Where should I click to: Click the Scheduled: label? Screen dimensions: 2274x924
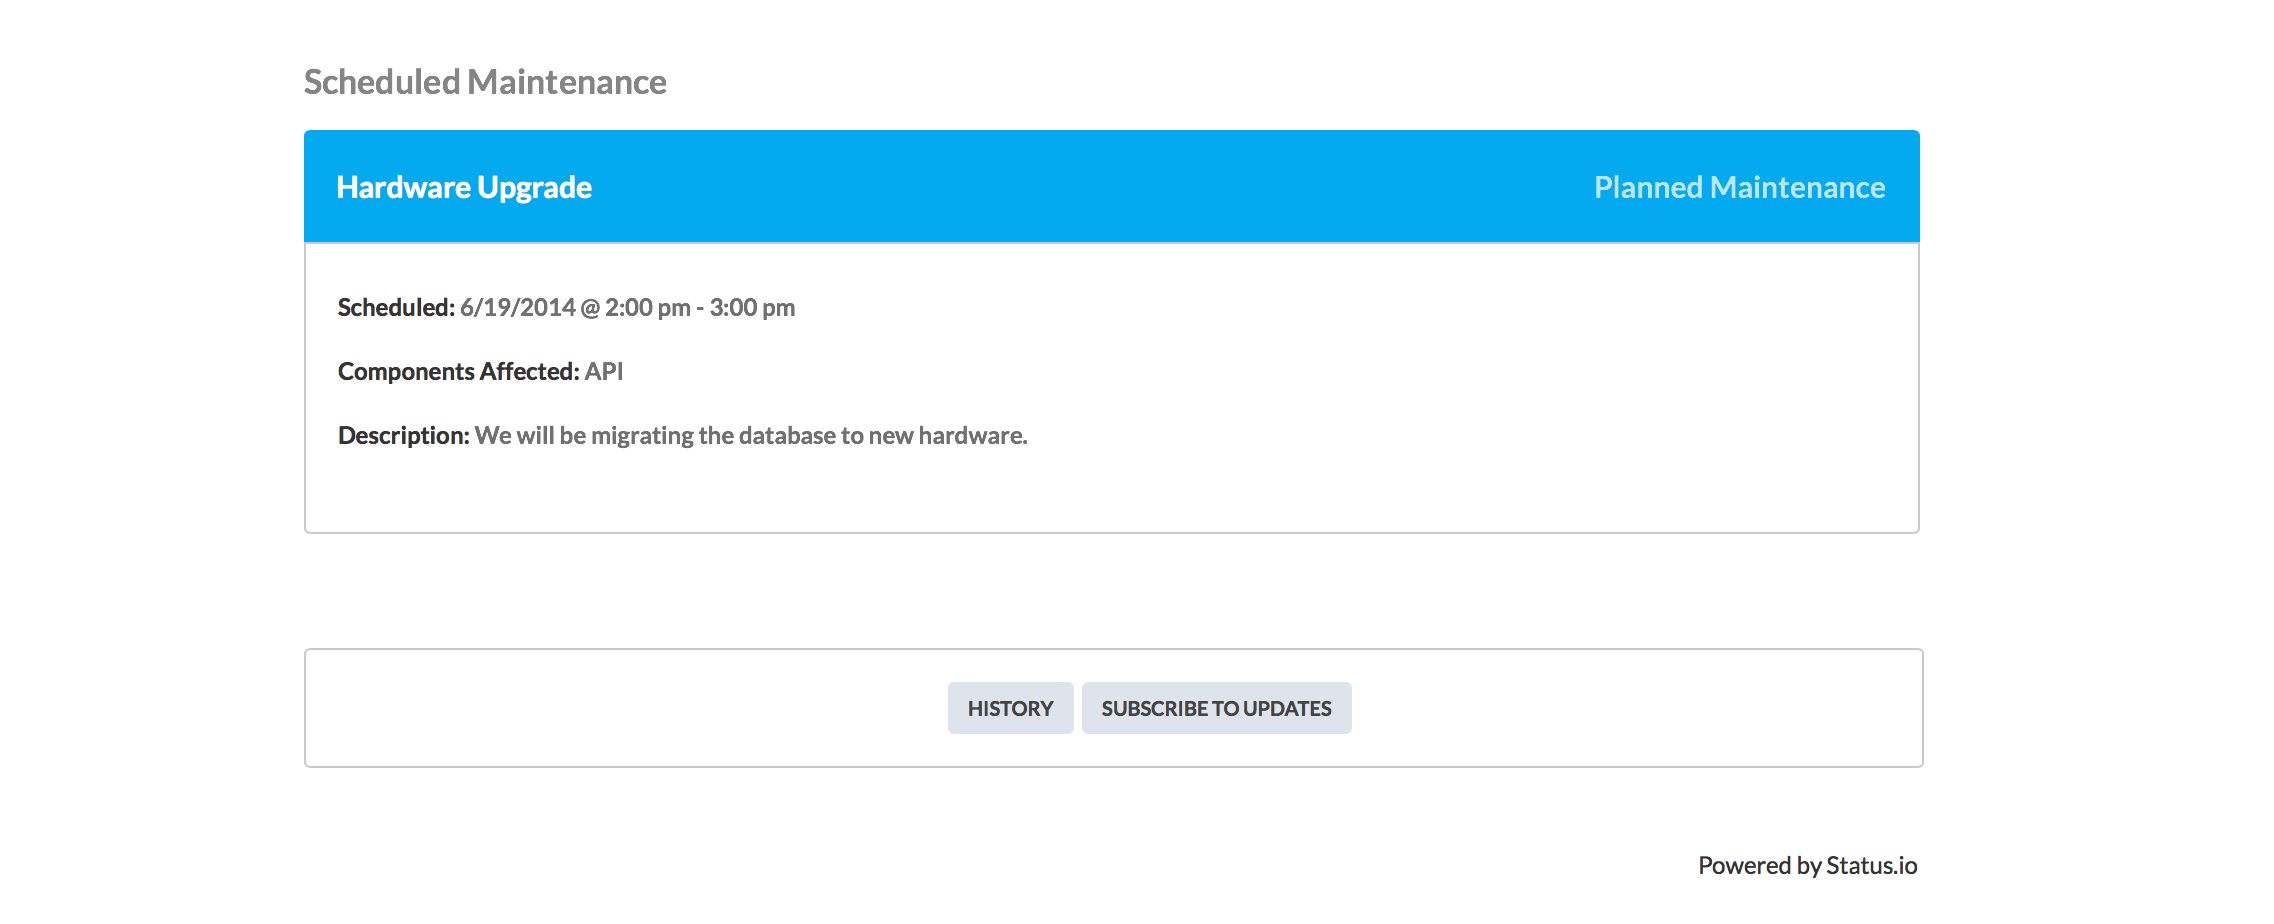click(396, 307)
